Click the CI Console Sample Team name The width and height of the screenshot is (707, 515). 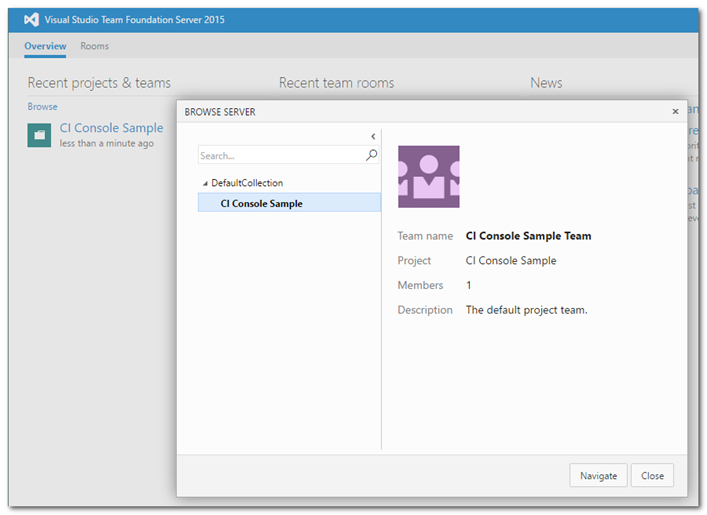point(528,237)
